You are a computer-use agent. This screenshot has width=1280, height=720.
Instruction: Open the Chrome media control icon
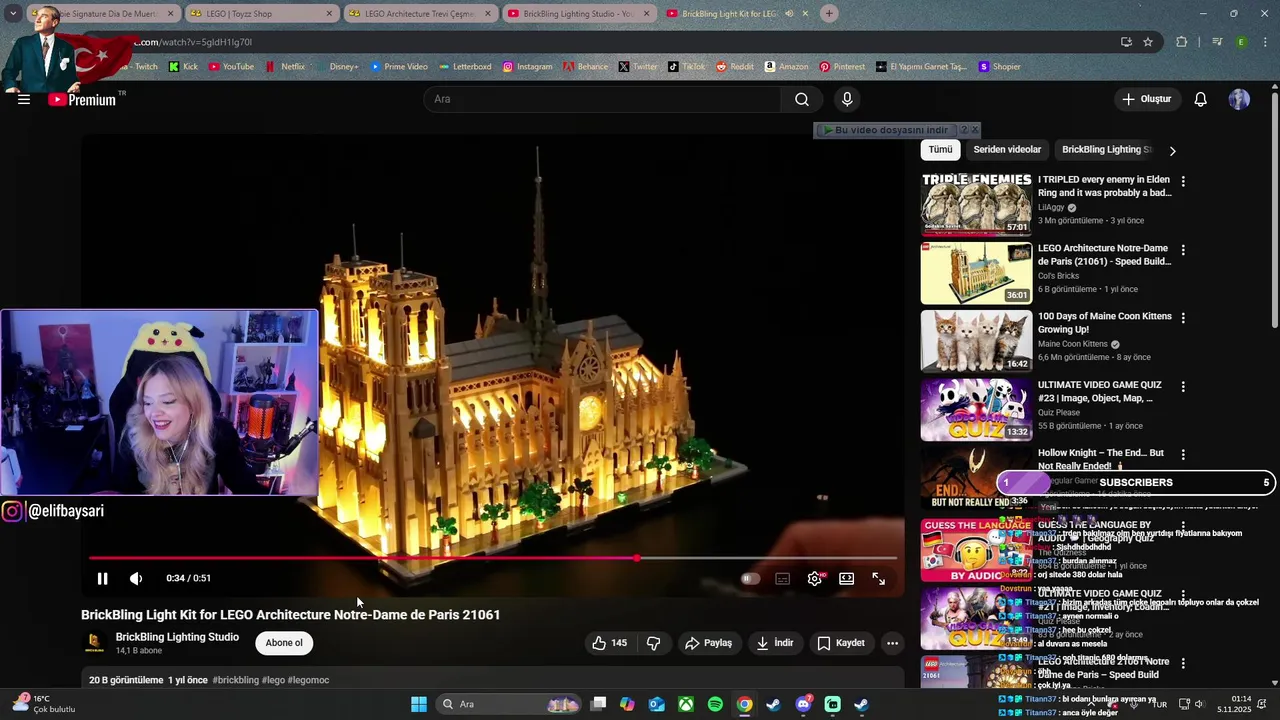pyautogui.click(x=1217, y=42)
